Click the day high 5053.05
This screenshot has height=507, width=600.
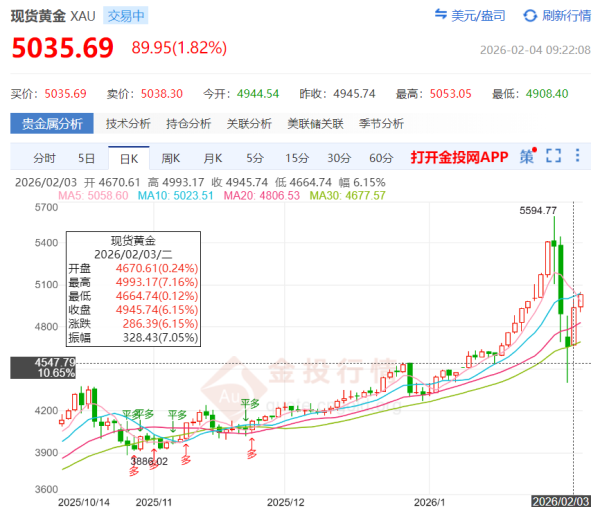pos(451,94)
